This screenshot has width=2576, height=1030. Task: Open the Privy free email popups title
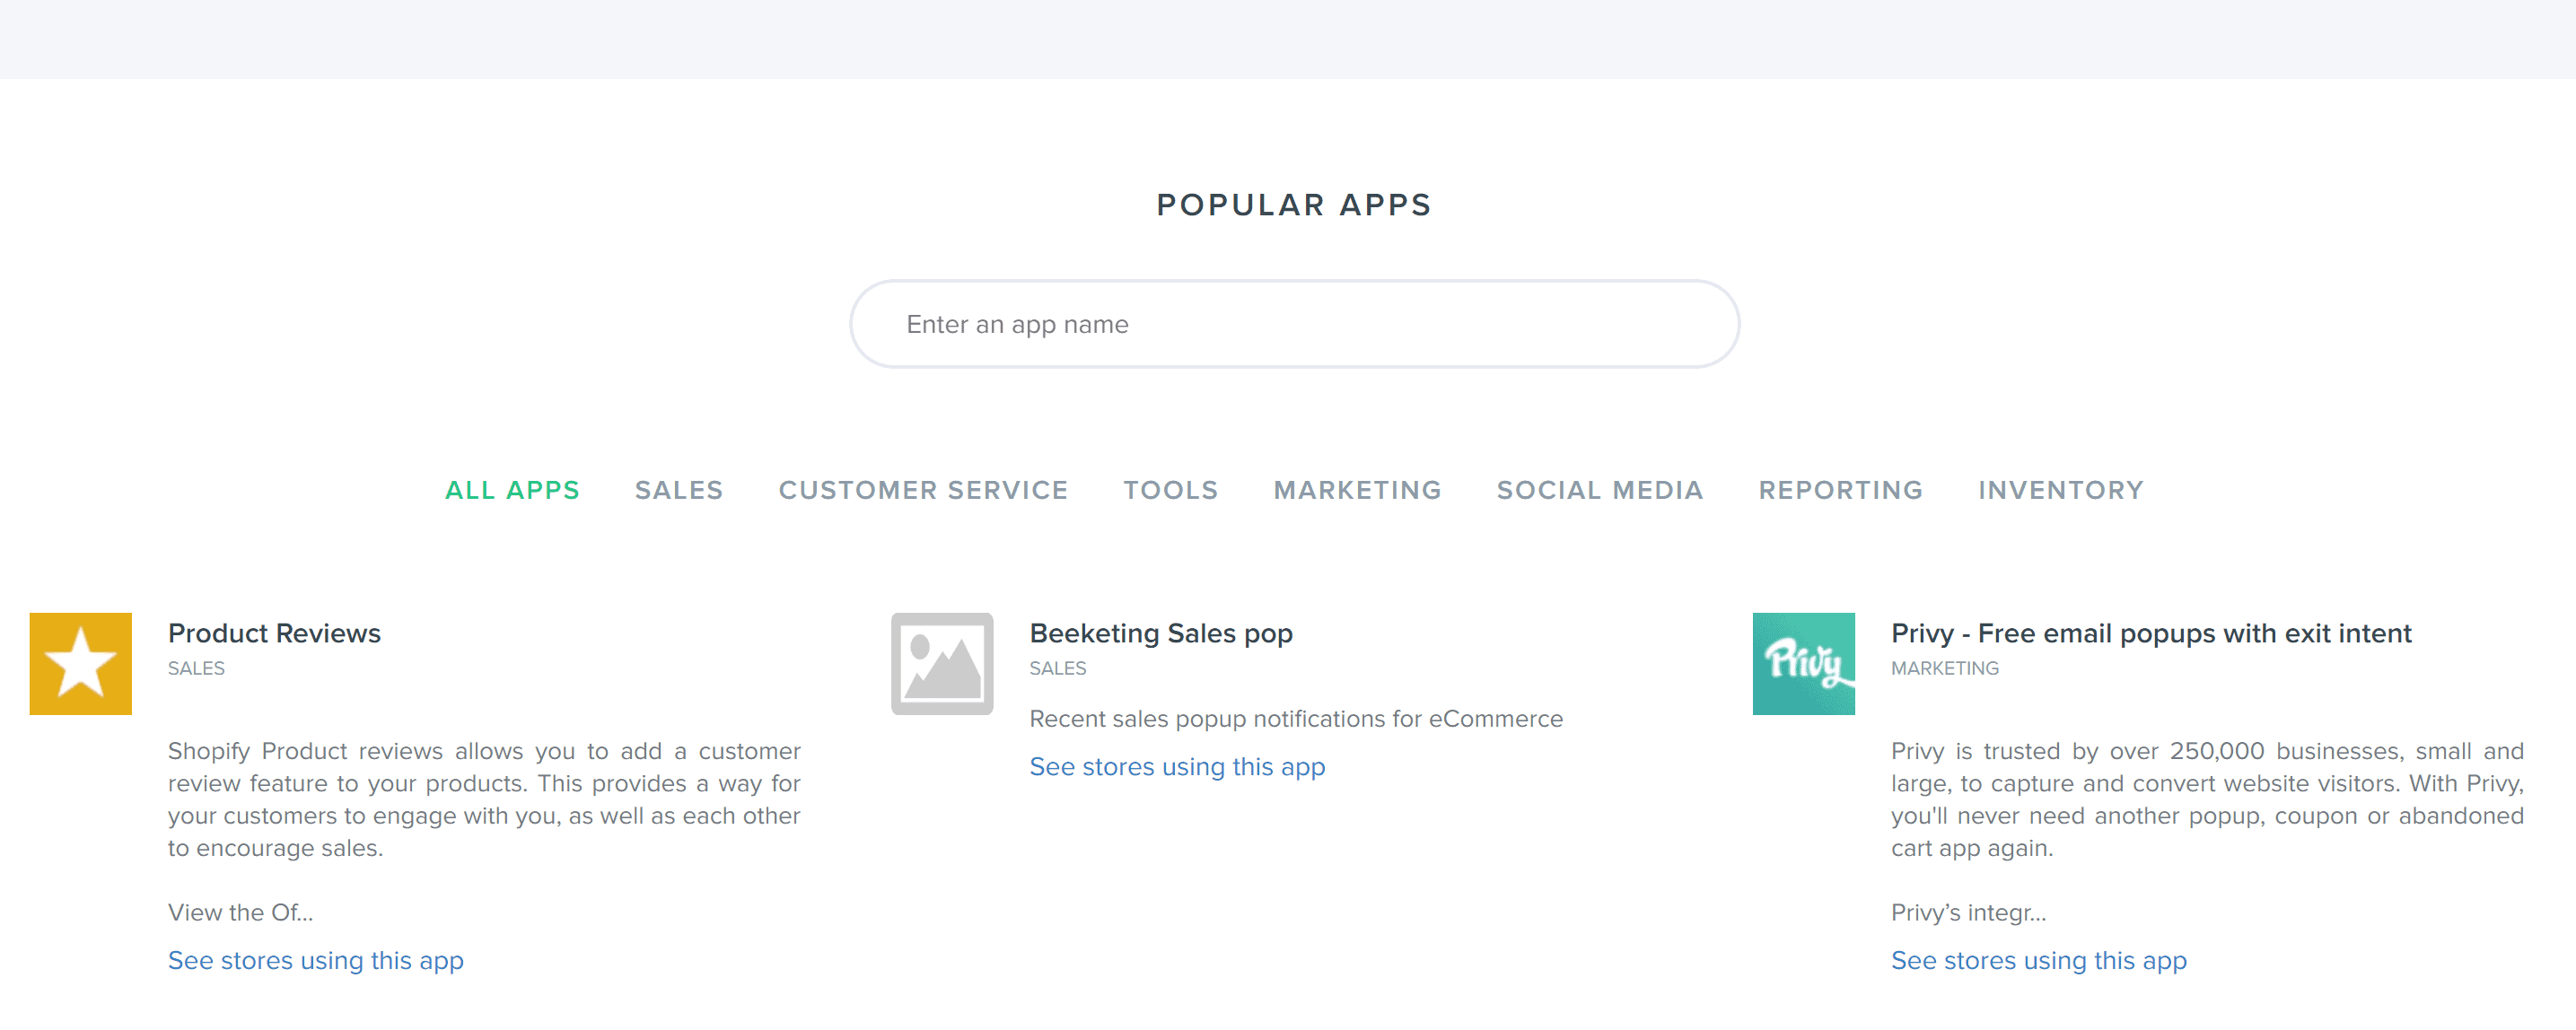click(2151, 633)
